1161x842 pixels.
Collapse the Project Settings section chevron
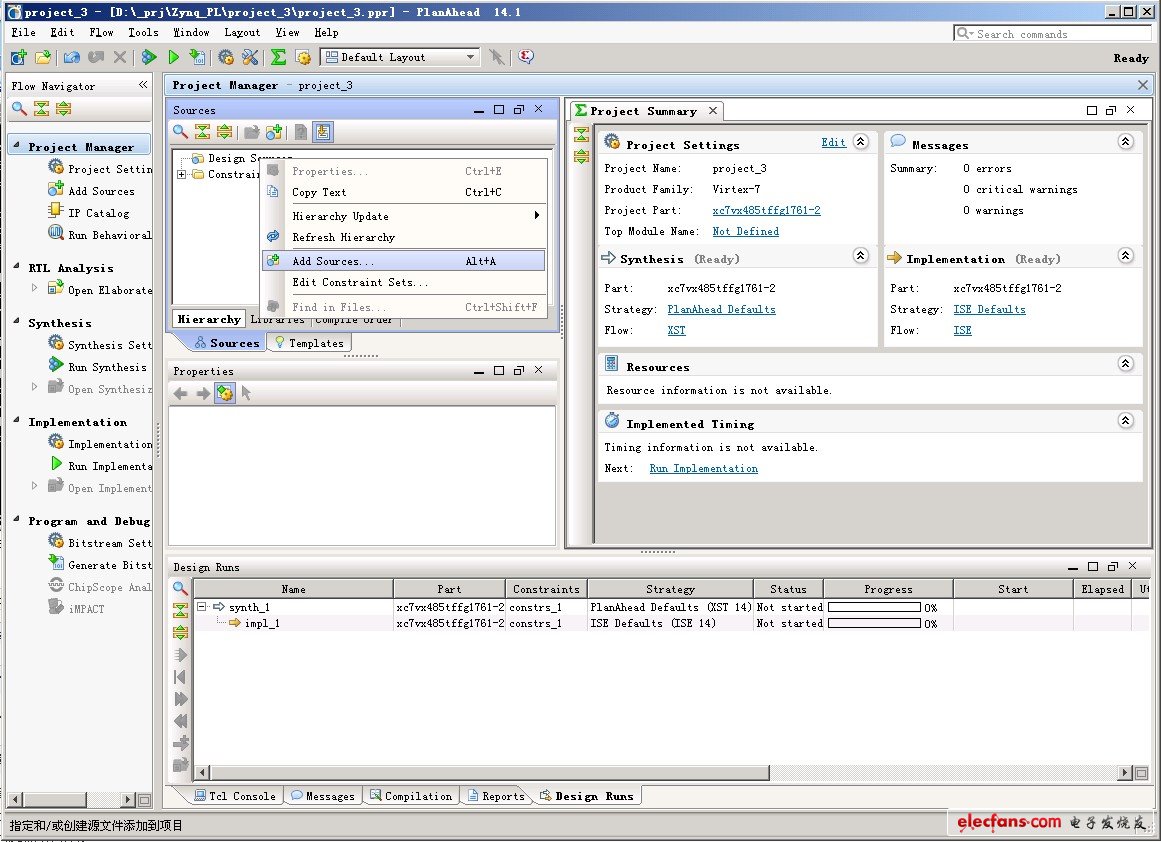861,143
